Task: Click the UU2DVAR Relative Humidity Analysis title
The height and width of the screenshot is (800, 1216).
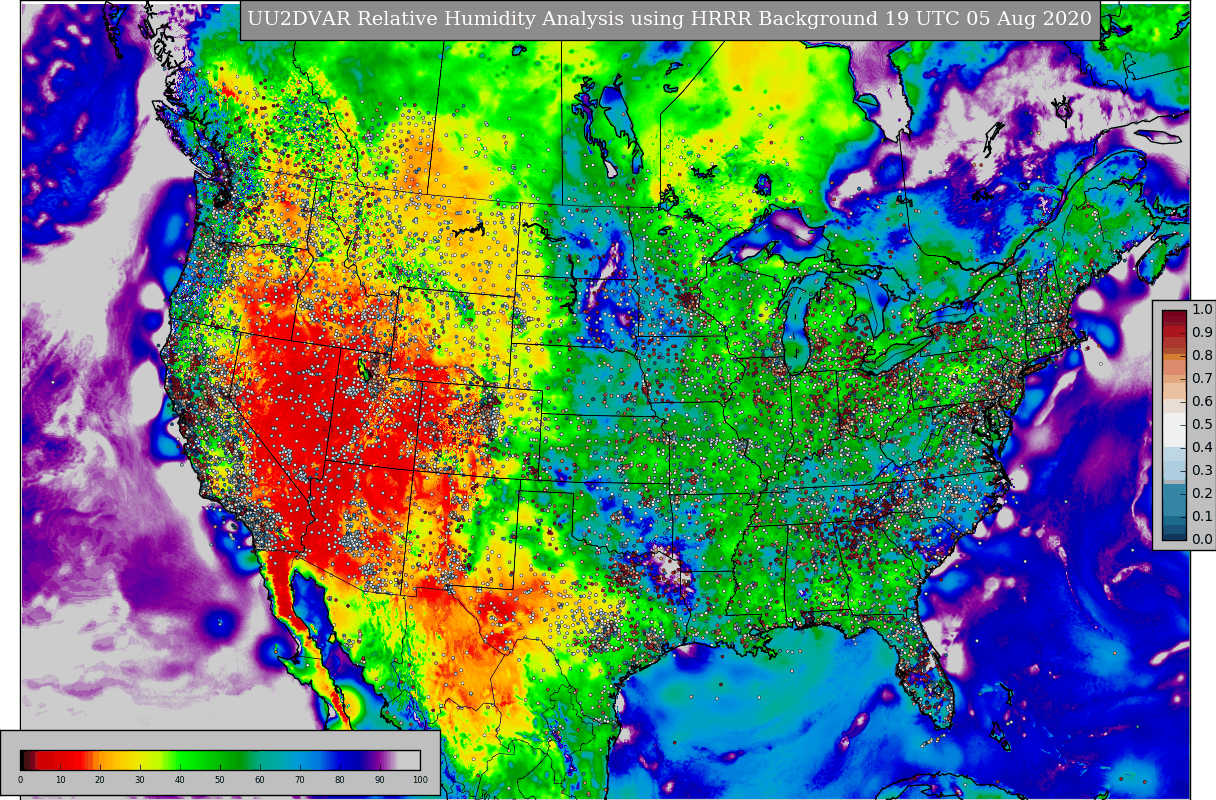Action: pos(670,20)
